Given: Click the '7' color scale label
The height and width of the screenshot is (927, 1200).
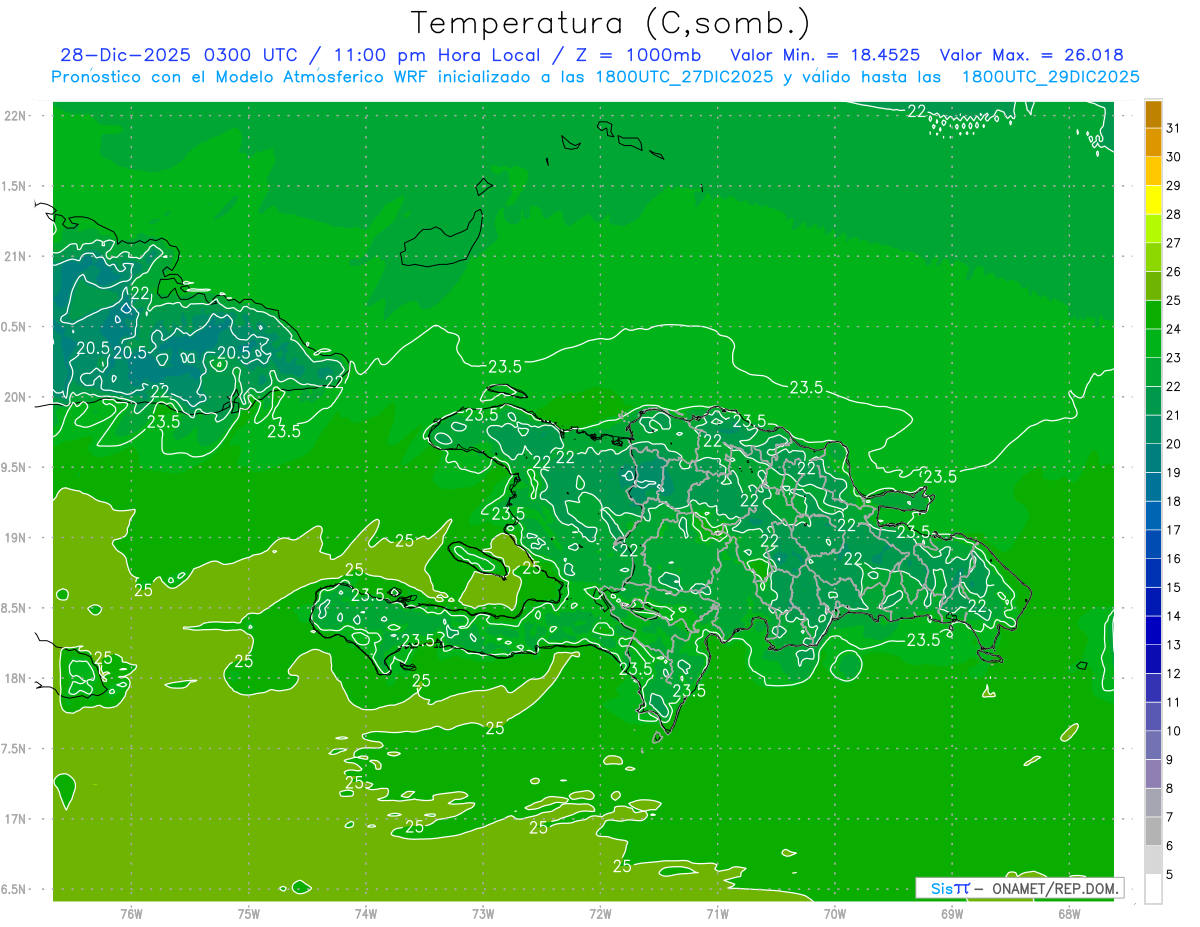Looking at the screenshot, I should (1170, 817).
